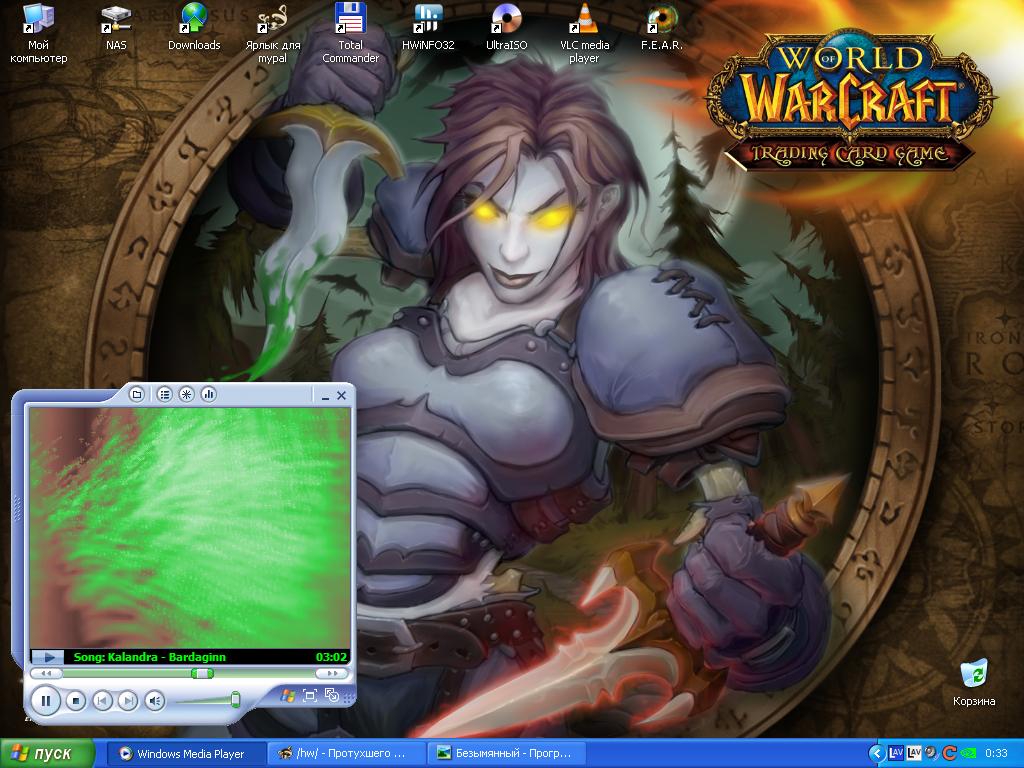Image resolution: width=1024 pixels, height=768 pixels.
Task: Click the green NVIDIA tray icon
Action: click(967, 754)
